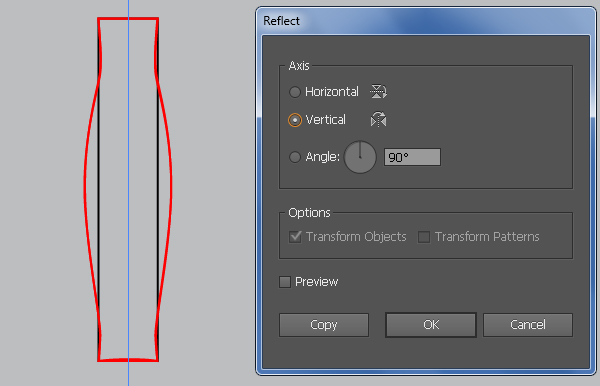Enable the Preview checkbox
Screen dimensions: 600x386
[x=285, y=282]
